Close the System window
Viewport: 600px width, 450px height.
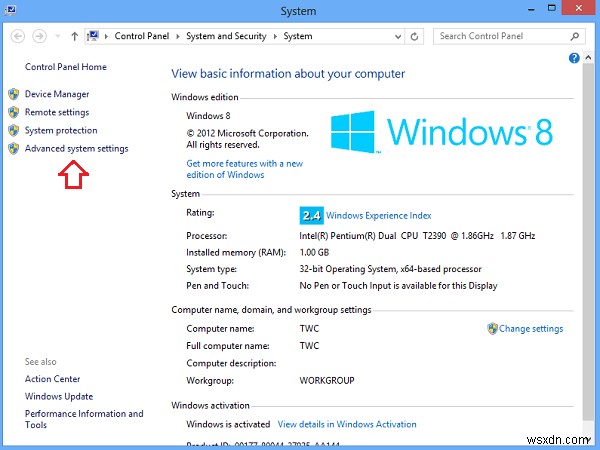pyautogui.click(x=579, y=8)
